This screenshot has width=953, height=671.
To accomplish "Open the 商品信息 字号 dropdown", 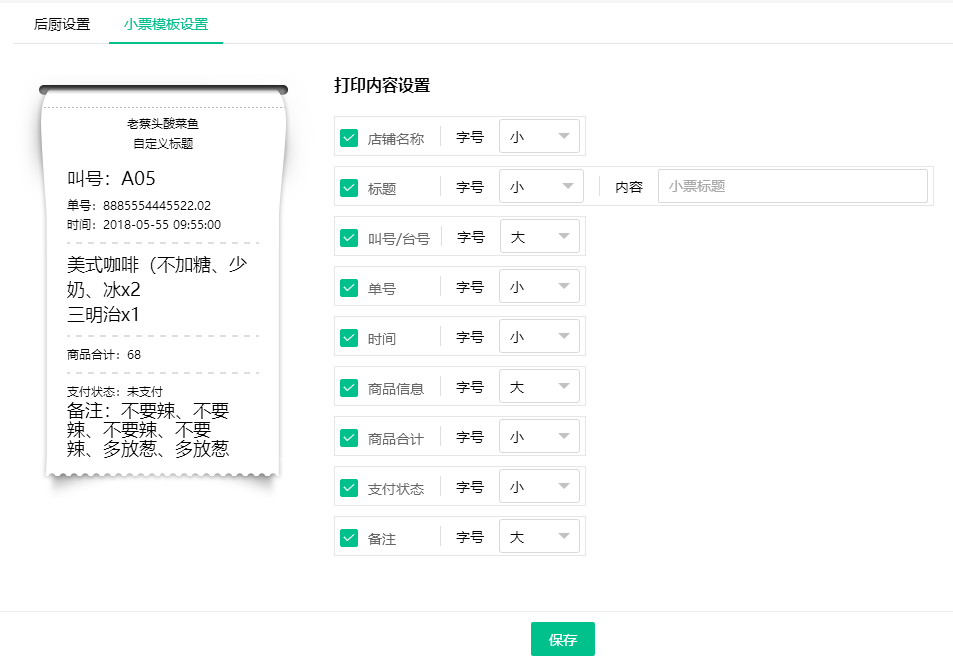I will click(539, 386).
